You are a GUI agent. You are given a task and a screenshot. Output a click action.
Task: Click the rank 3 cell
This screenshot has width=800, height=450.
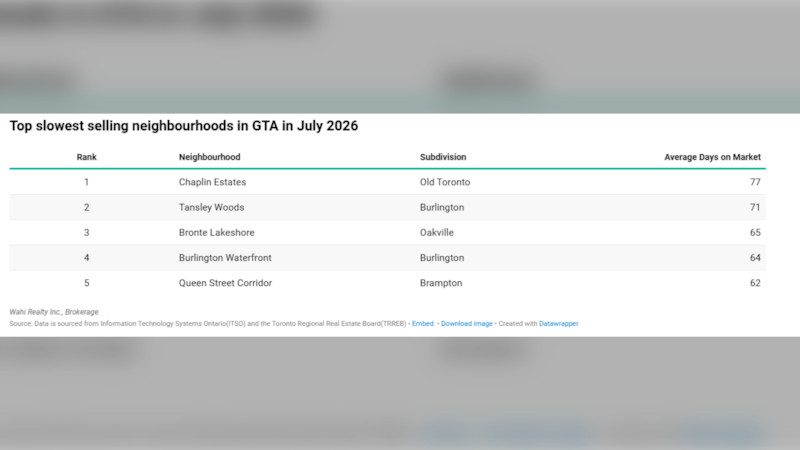coord(87,233)
